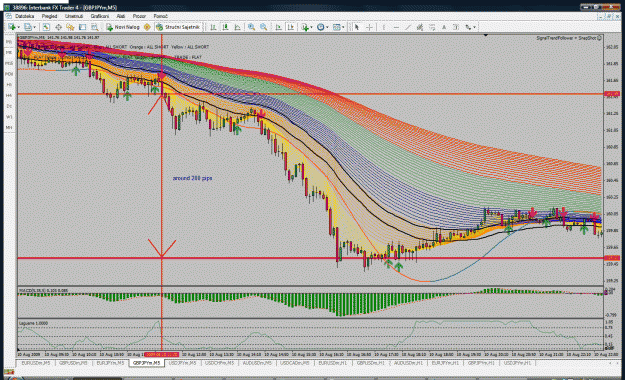This screenshot has width=625, height=380.
Task: Expand the profiles dropdown arrow
Action: (x=34, y=28)
